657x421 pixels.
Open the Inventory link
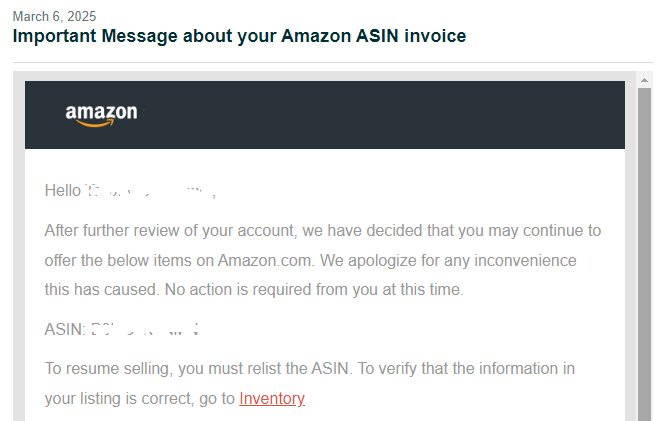tap(272, 398)
